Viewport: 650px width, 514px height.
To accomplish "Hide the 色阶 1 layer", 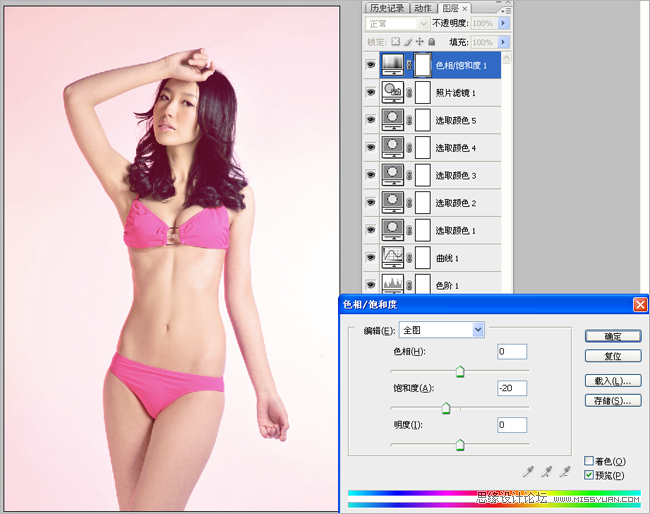I will [371, 285].
